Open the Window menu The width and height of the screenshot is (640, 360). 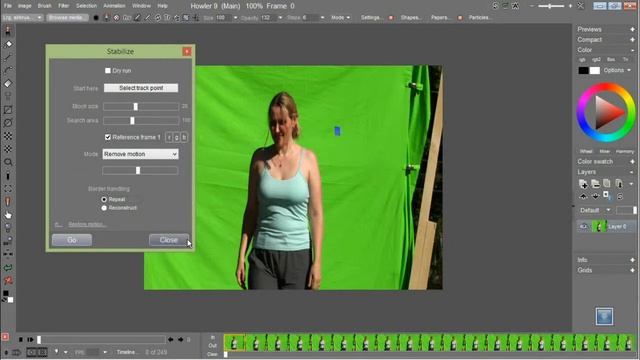(x=141, y=6)
